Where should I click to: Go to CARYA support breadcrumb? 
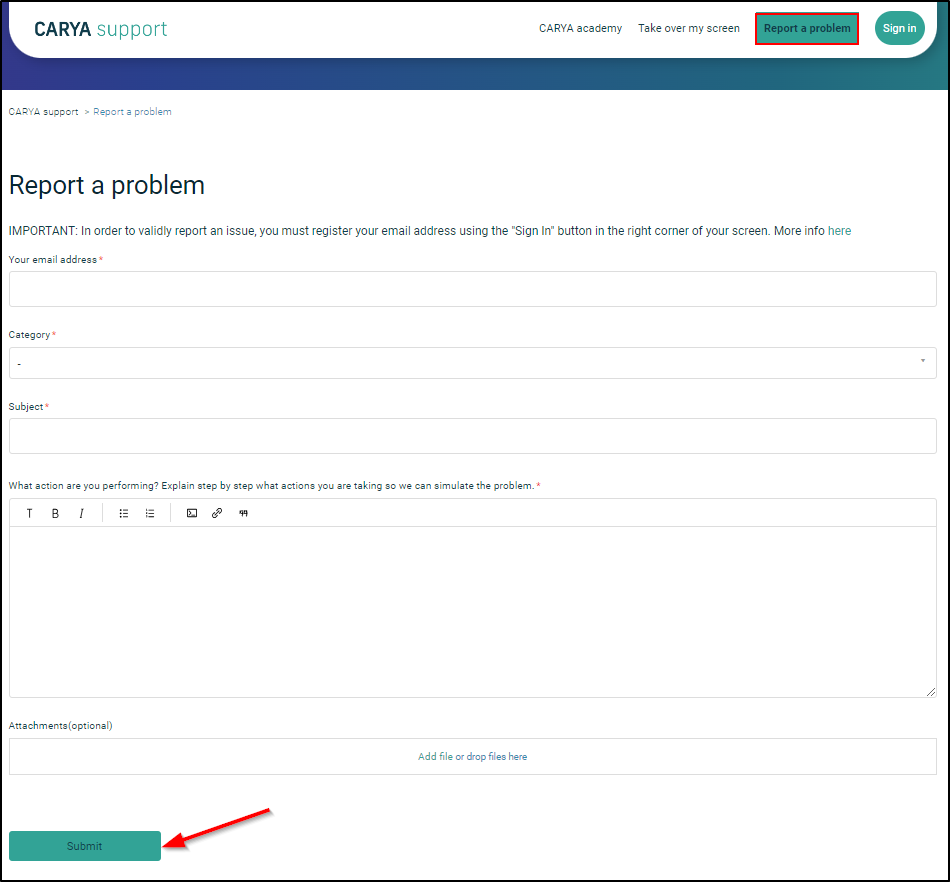pyautogui.click(x=44, y=111)
